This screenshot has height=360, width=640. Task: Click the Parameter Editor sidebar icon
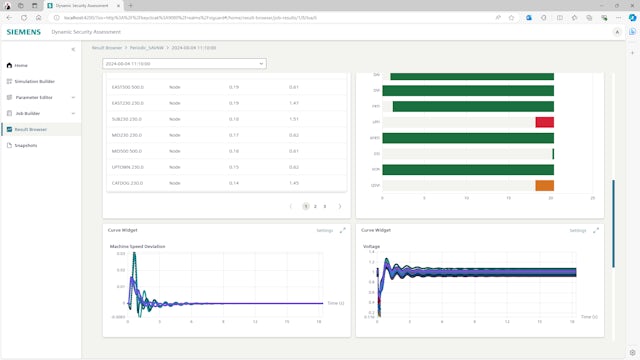9,97
